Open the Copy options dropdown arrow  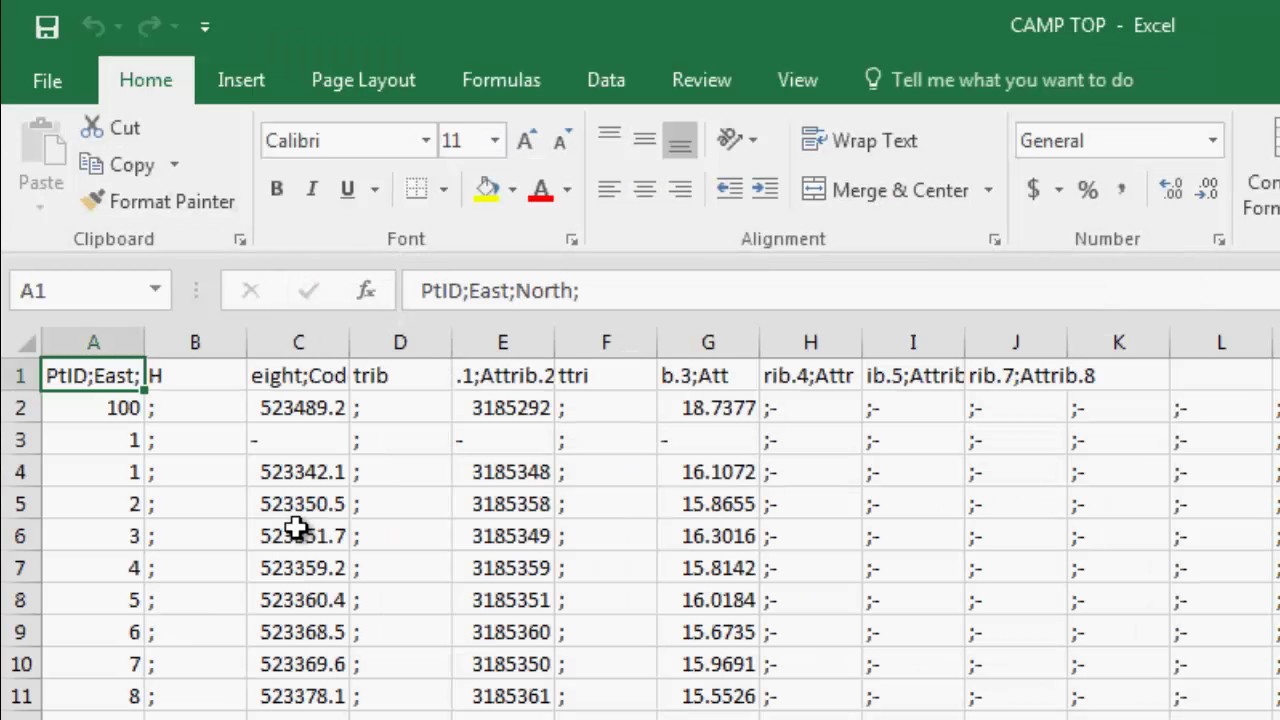(174, 164)
